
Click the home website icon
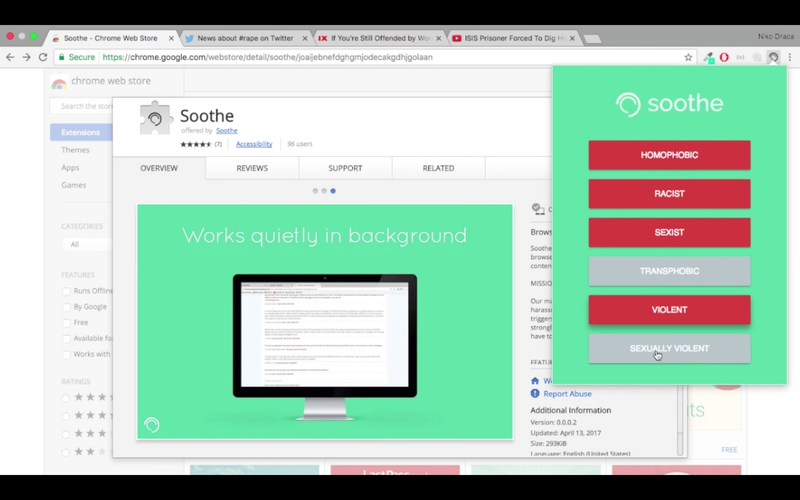(x=535, y=381)
